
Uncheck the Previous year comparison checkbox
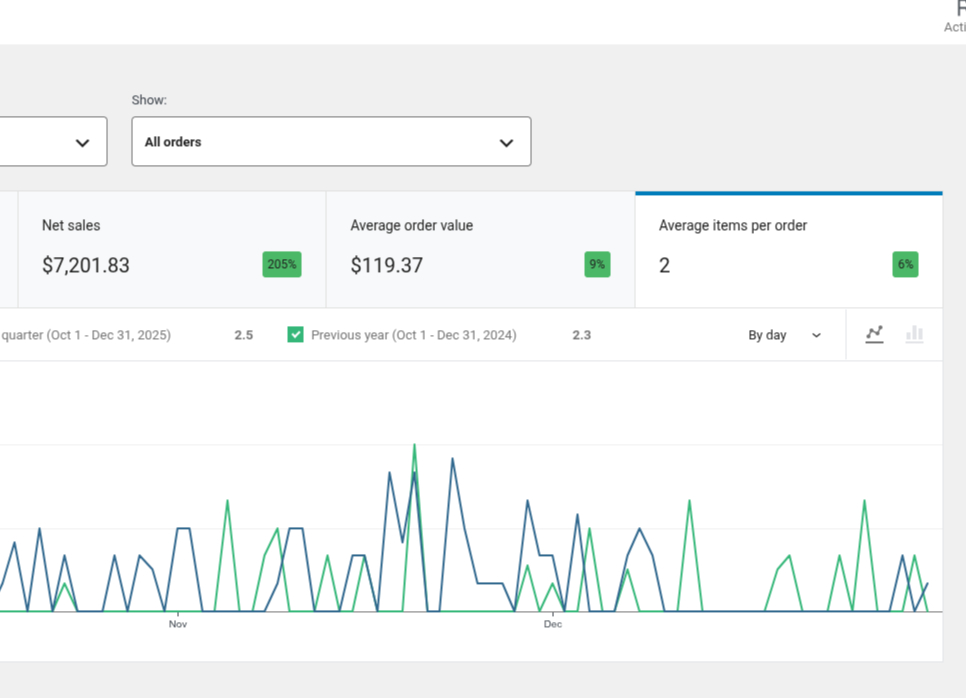coord(295,335)
